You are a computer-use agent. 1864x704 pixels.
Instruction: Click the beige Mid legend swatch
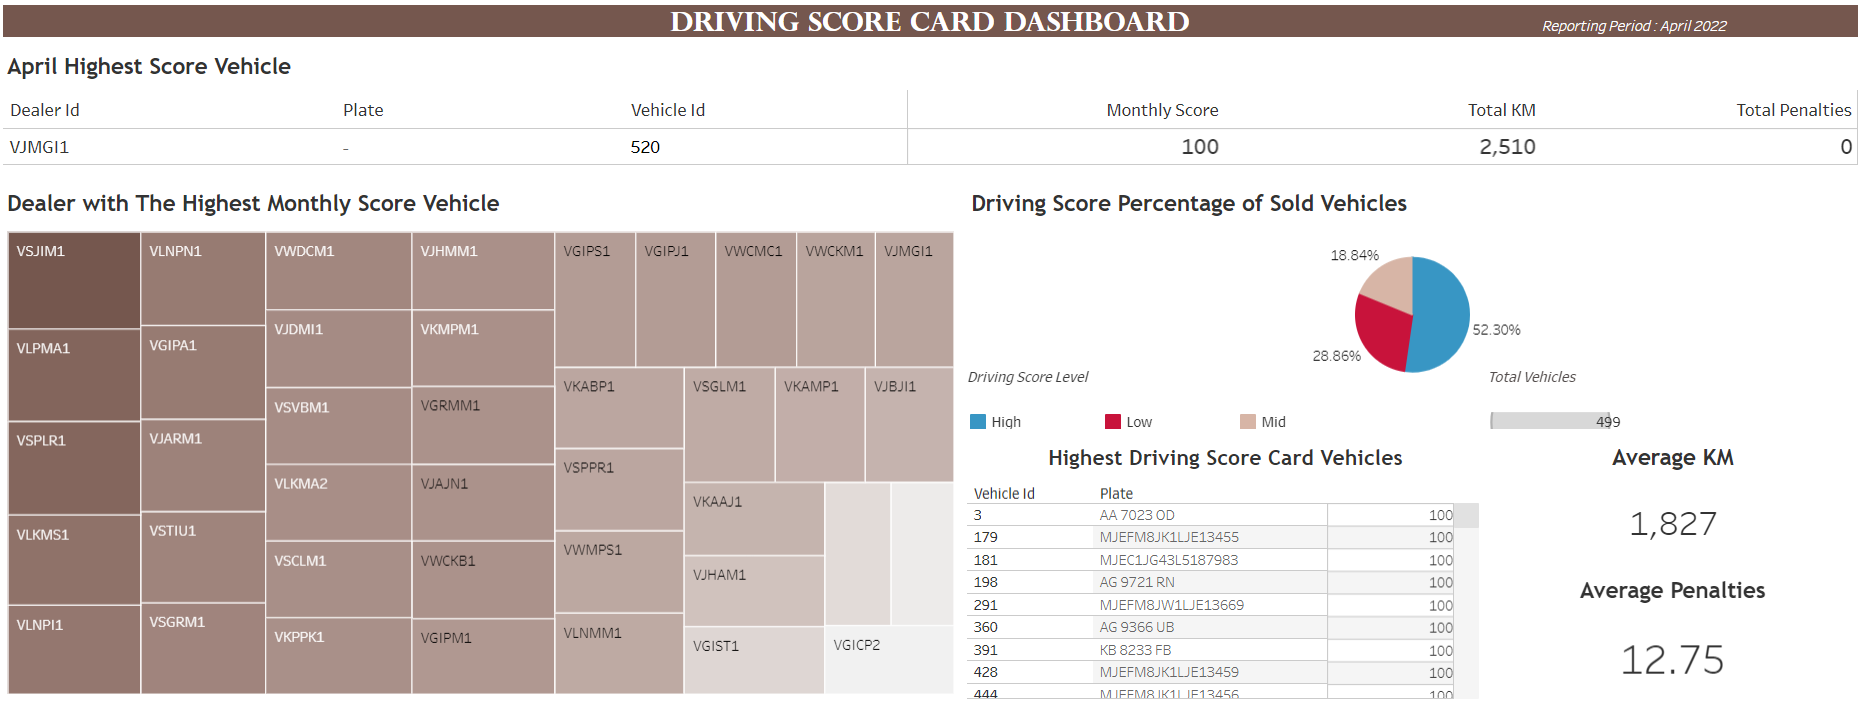click(x=1247, y=422)
